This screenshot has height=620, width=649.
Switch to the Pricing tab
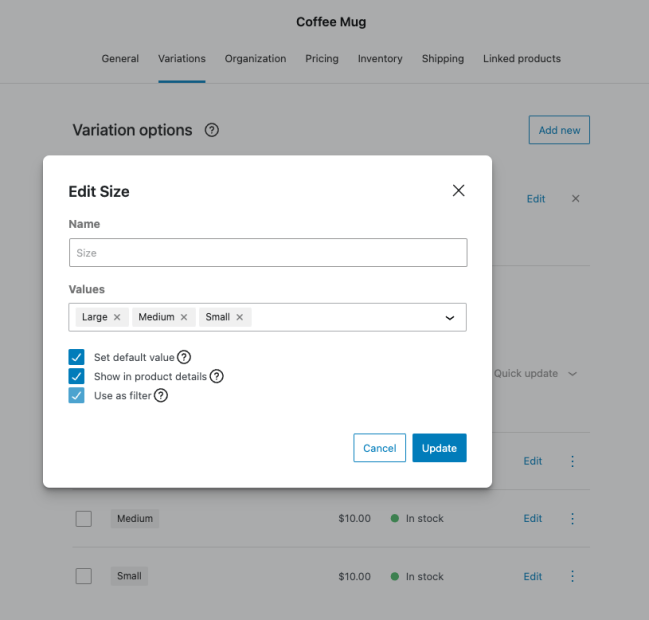click(x=322, y=59)
